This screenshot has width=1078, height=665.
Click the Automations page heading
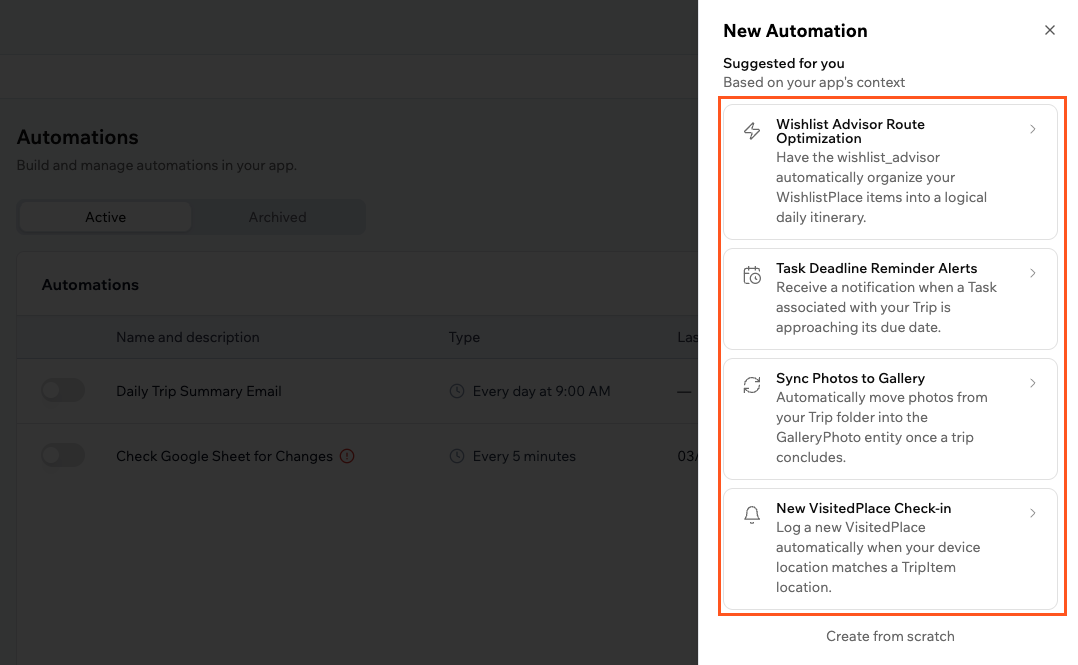(x=78, y=138)
